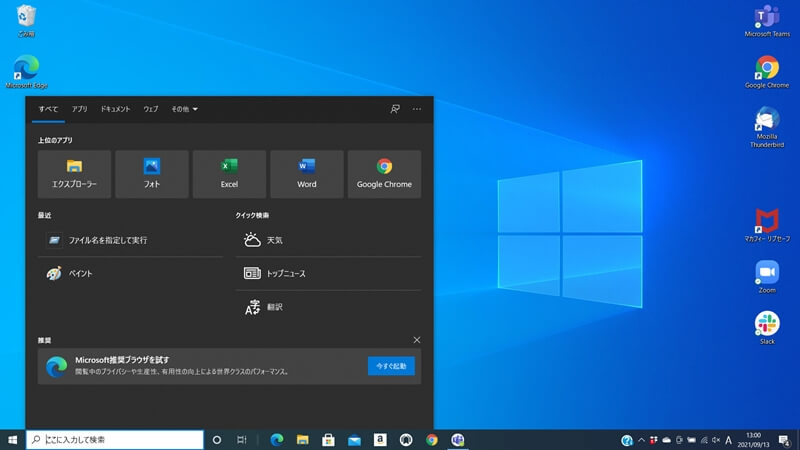Screen dimensions: 800x450
Task: Click the feedback icon in search panel
Action: [395, 109]
